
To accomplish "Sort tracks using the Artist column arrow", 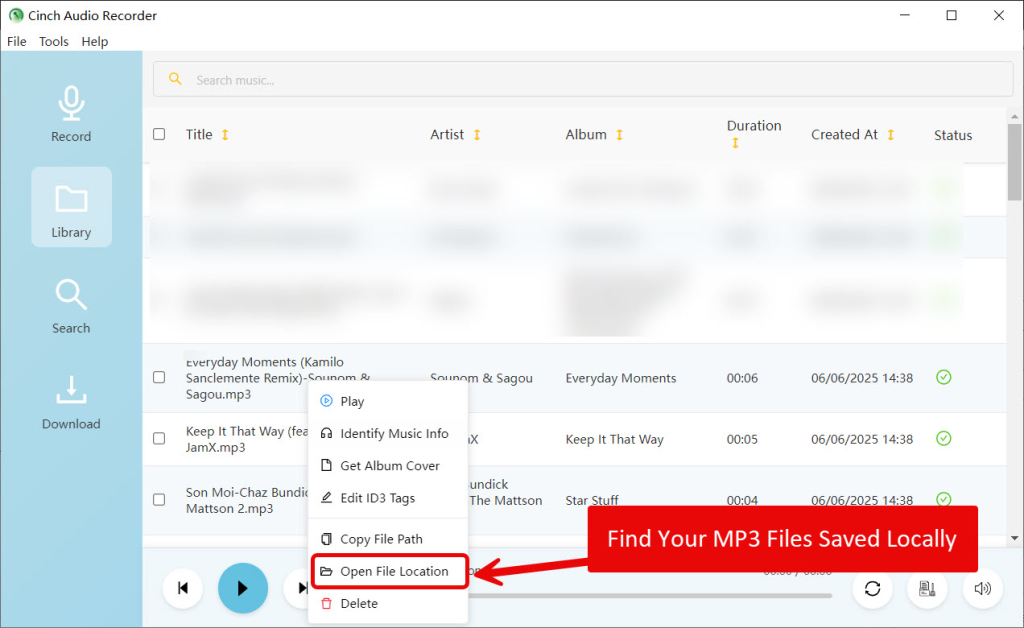I will pos(477,135).
